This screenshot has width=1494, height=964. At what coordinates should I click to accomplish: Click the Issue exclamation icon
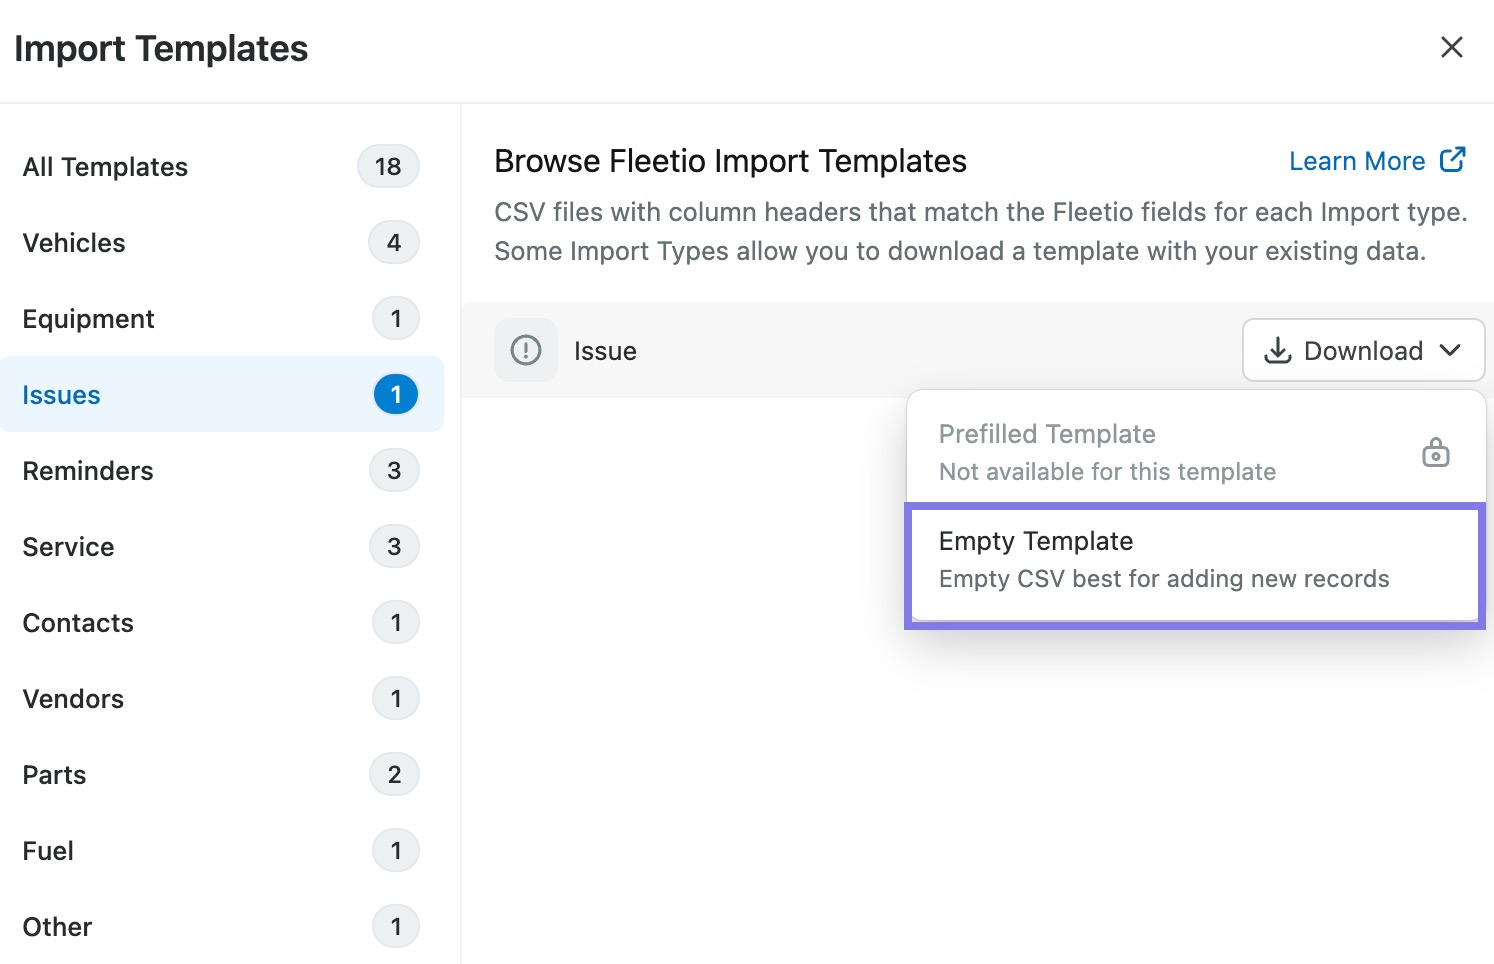526,350
